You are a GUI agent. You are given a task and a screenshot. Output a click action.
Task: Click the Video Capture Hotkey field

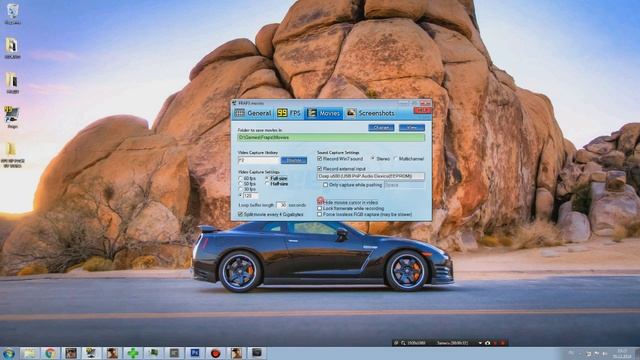pos(258,160)
